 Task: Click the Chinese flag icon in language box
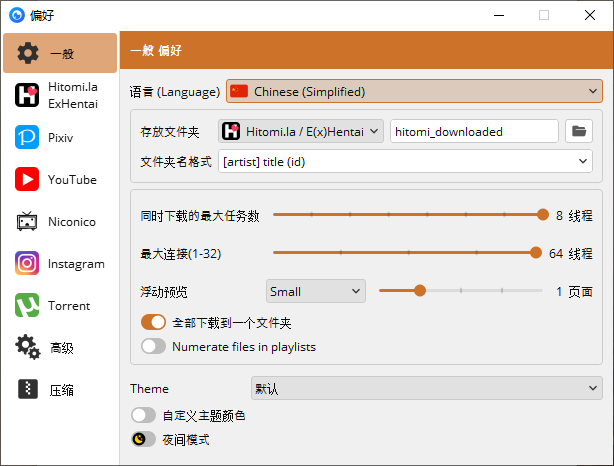[x=239, y=91]
